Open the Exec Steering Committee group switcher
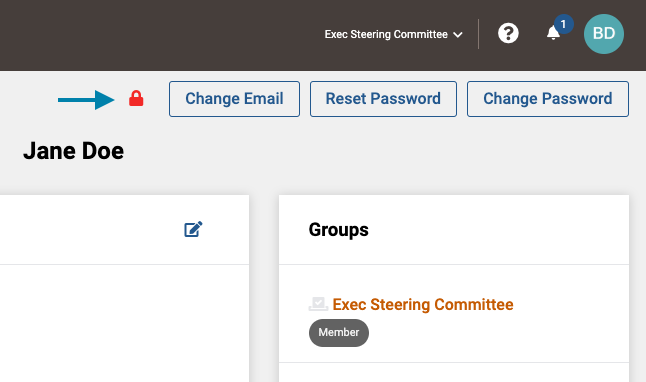 (393, 34)
